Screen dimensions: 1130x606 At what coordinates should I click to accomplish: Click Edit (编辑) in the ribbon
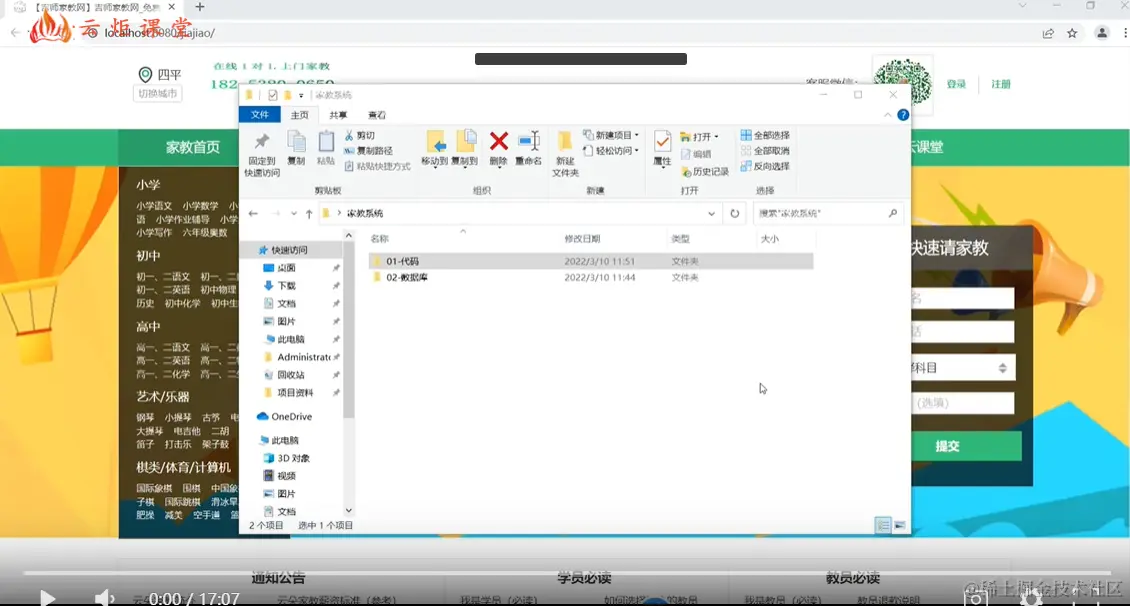(696, 154)
